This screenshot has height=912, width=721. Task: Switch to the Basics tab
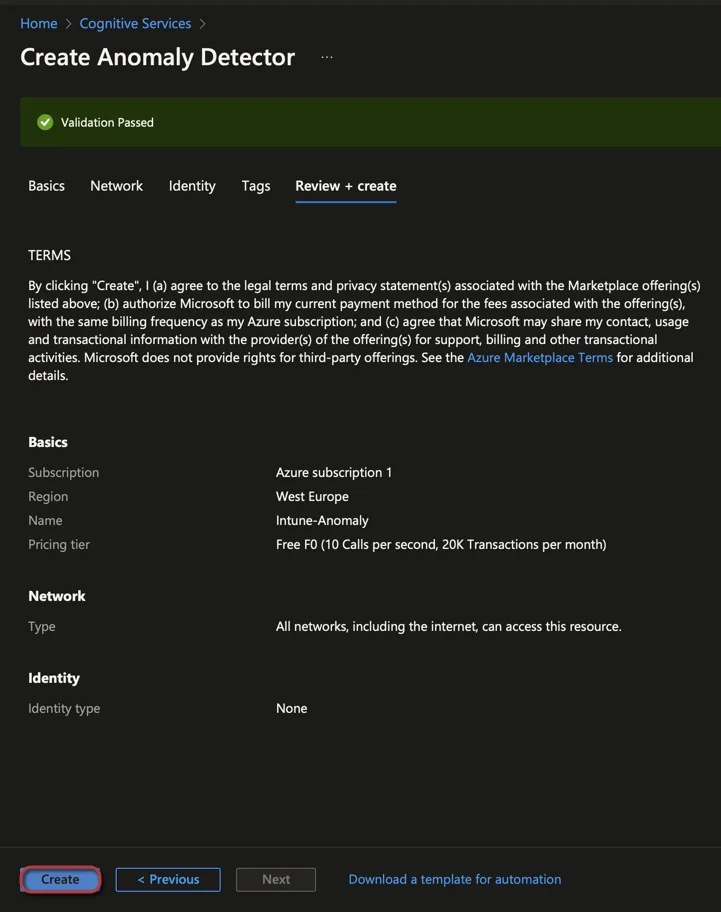tap(47, 186)
